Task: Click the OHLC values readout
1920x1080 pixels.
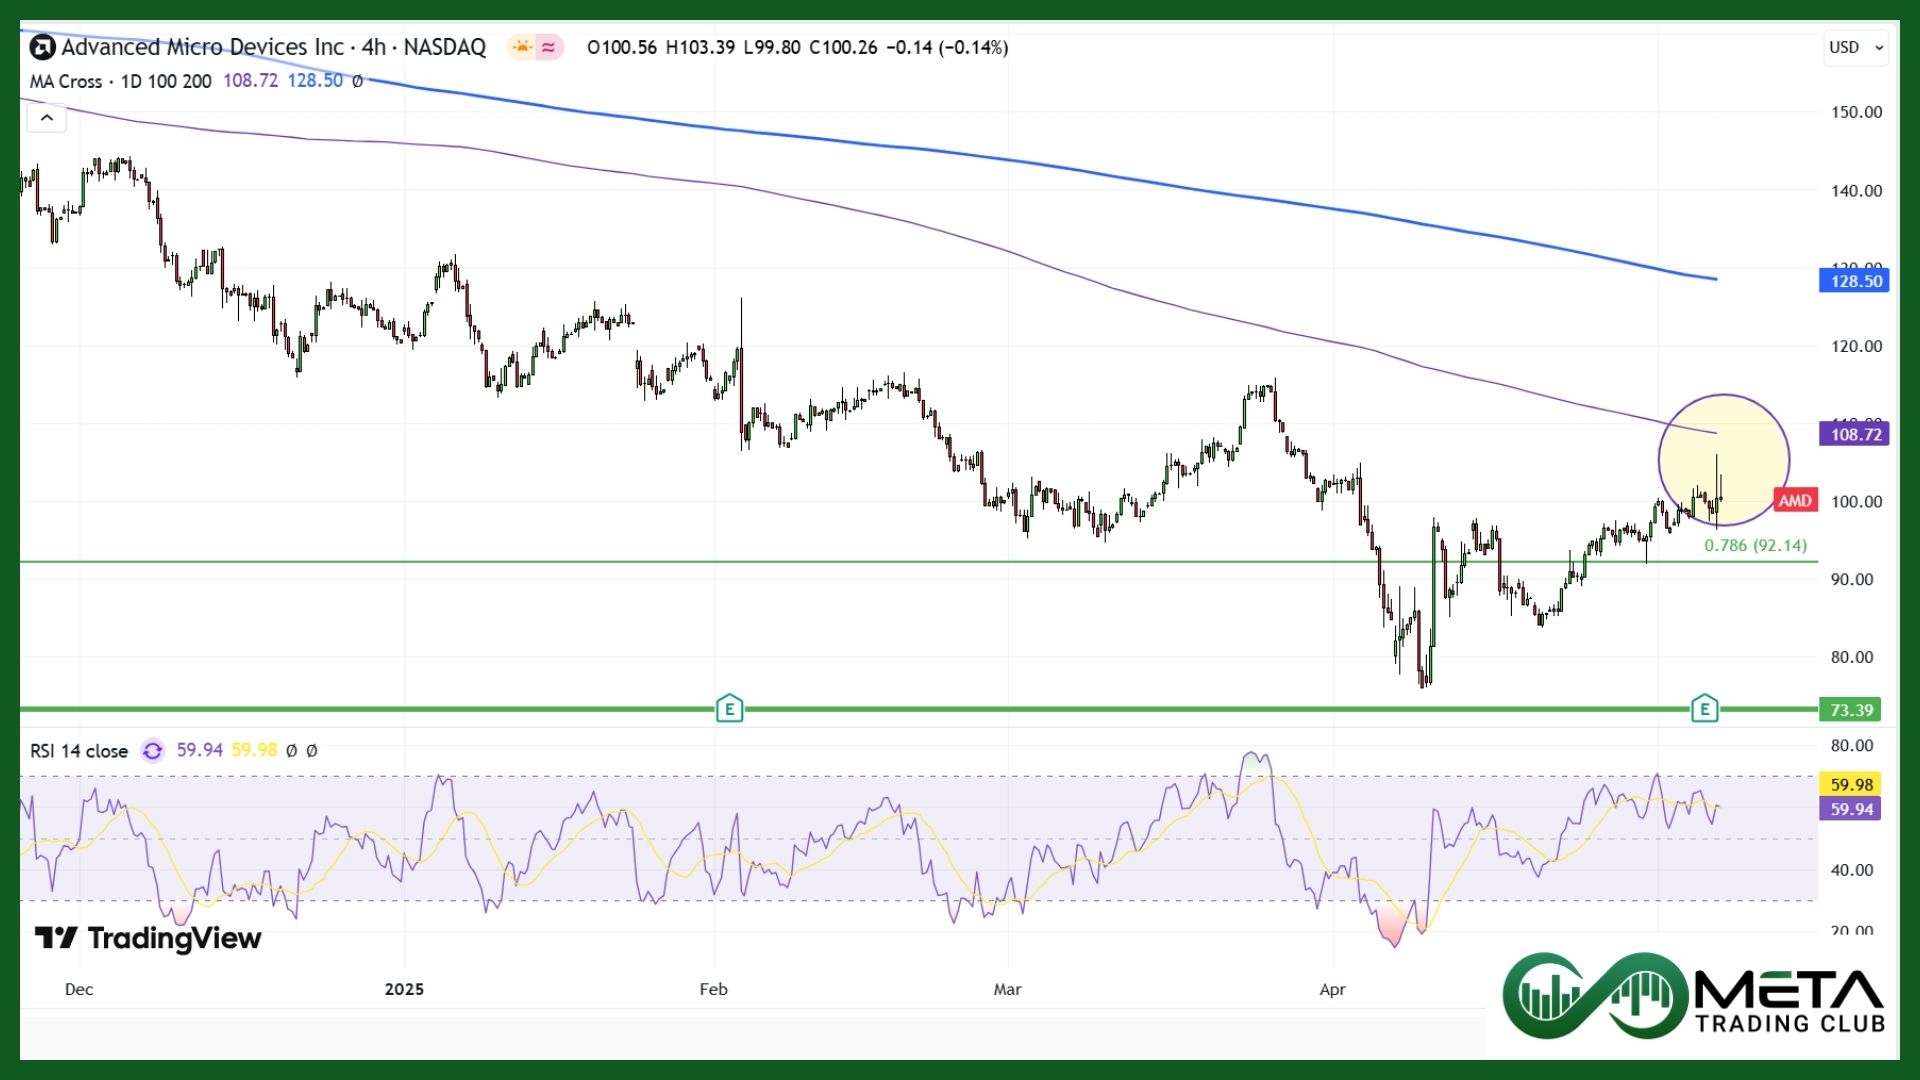Action: point(797,47)
